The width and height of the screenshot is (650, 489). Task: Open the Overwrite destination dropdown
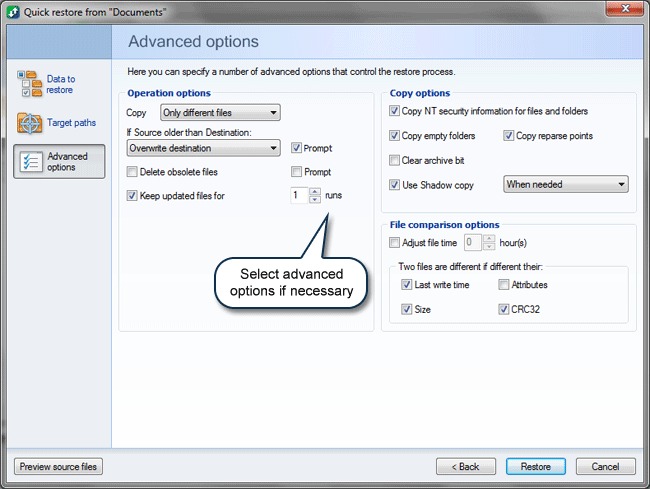(x=203, y=148)
